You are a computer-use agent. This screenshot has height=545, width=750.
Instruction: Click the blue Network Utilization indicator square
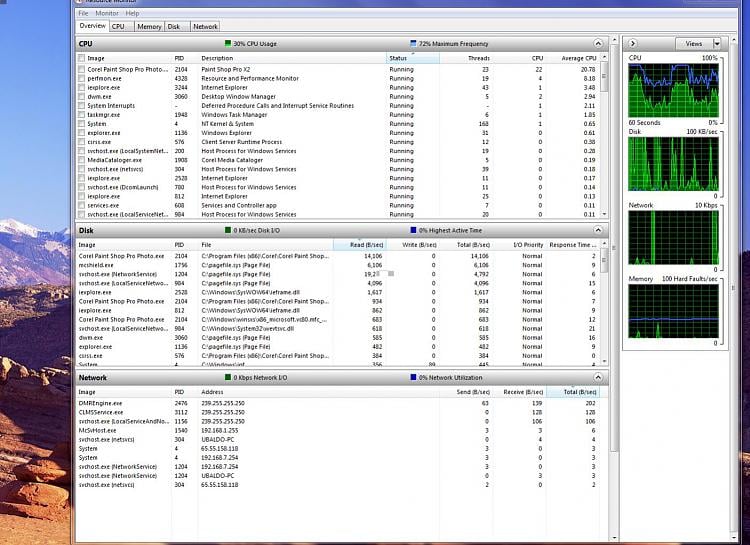[x=413, y=378]
